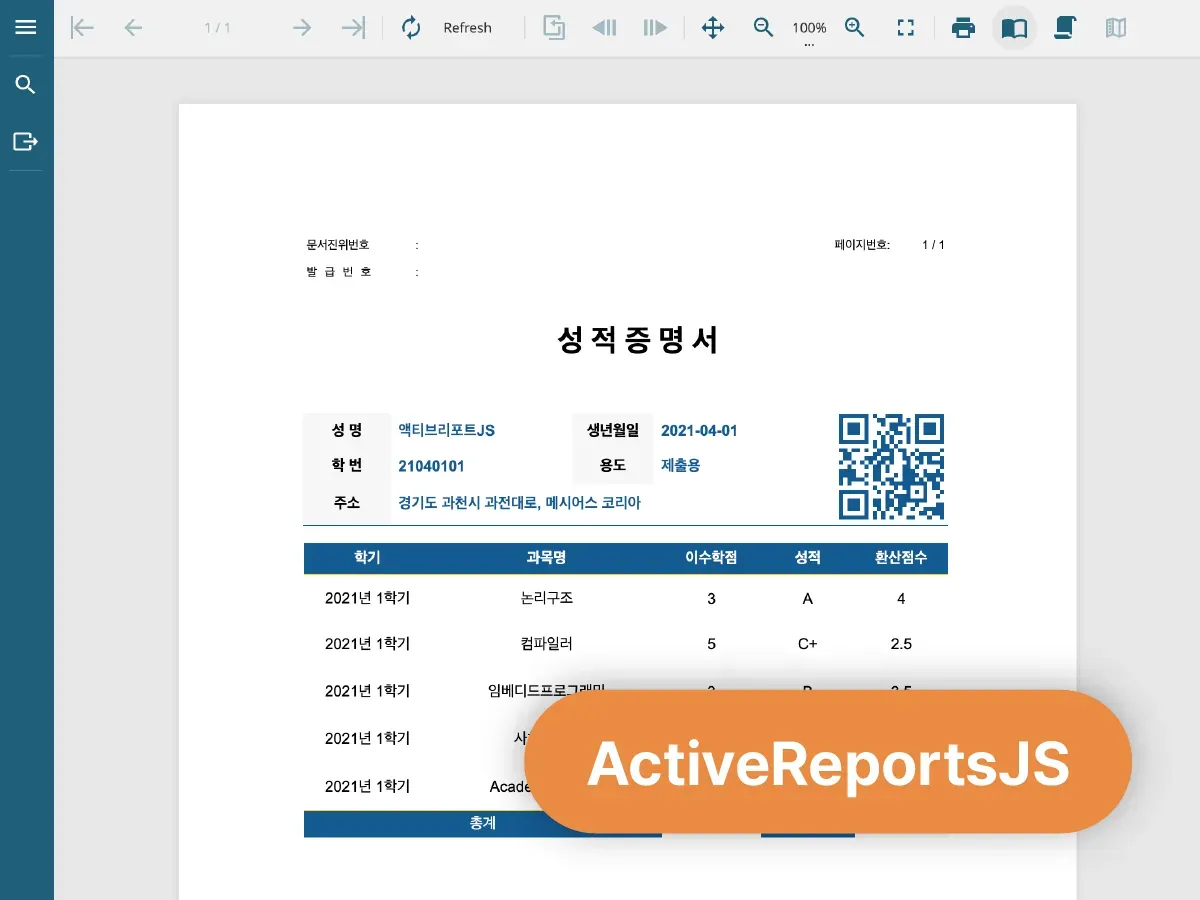Click the subject cell 컴파일러
1200x900 pixels.
[547, 644]
